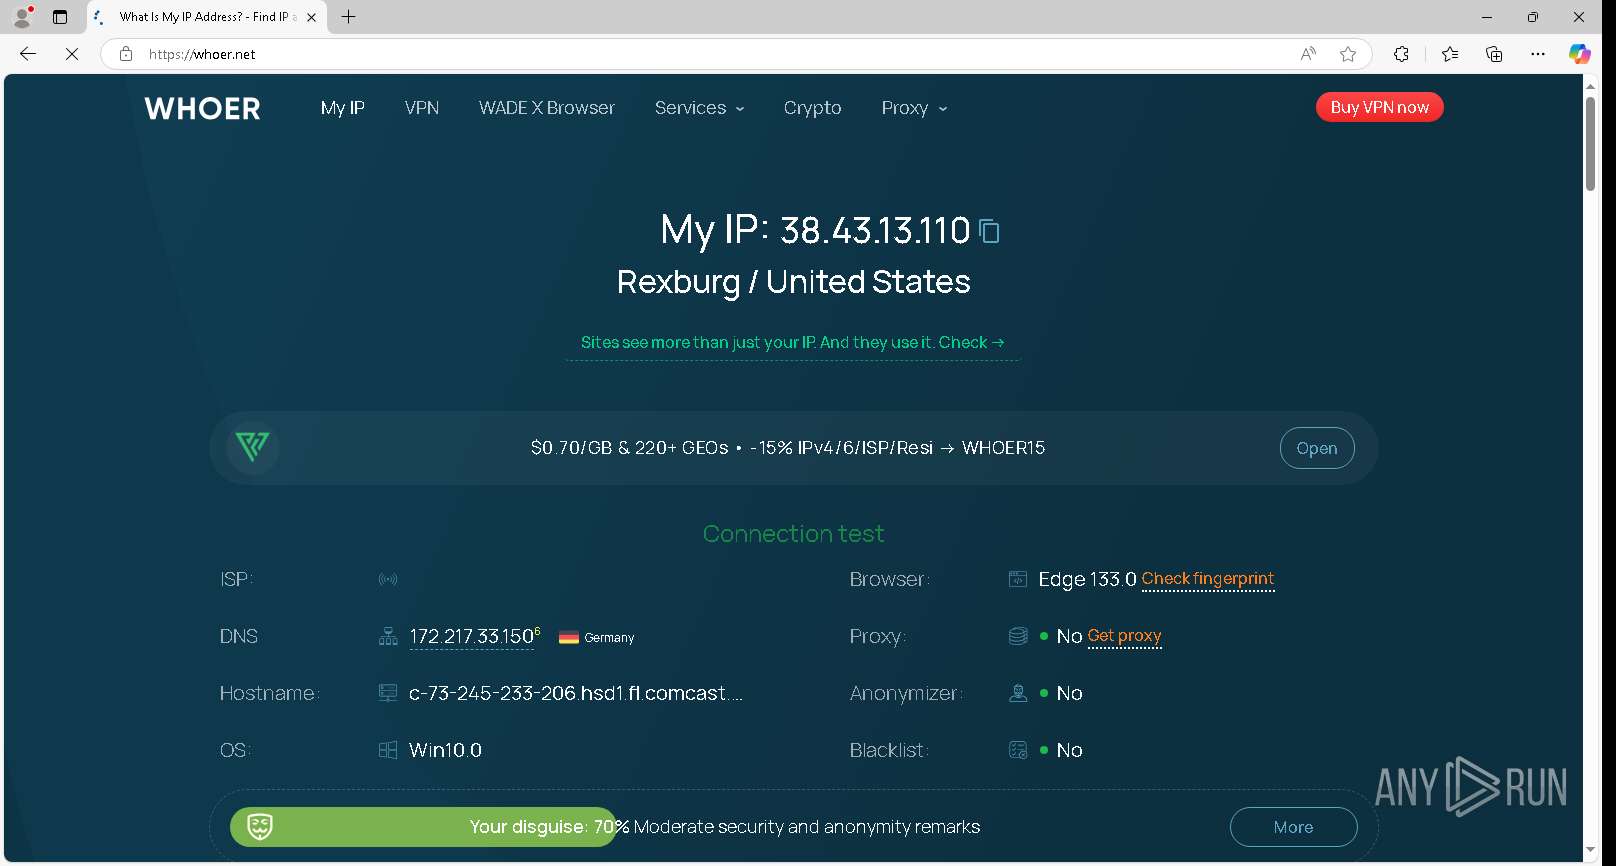Open the Crypto nav item
This screenshot has width=1616, height=866.
tap(812, 108)
